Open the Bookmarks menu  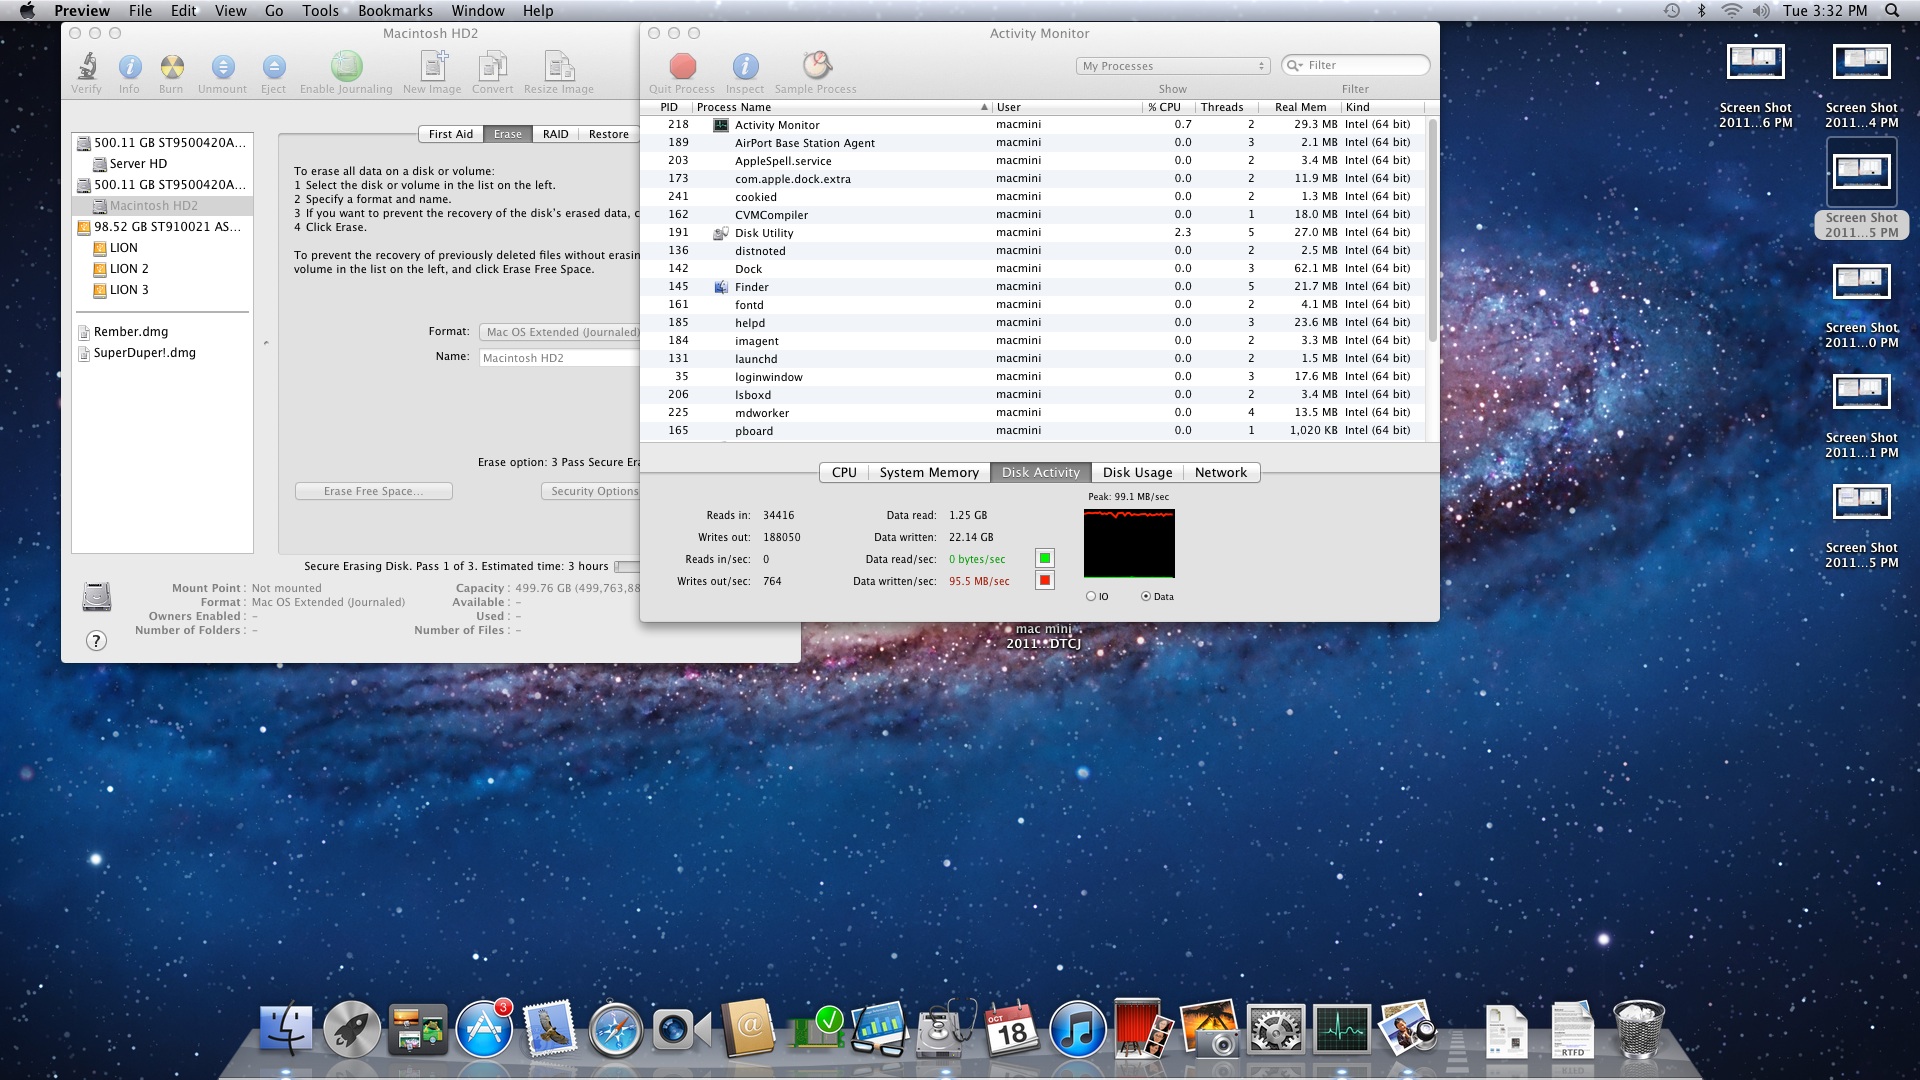395,11
